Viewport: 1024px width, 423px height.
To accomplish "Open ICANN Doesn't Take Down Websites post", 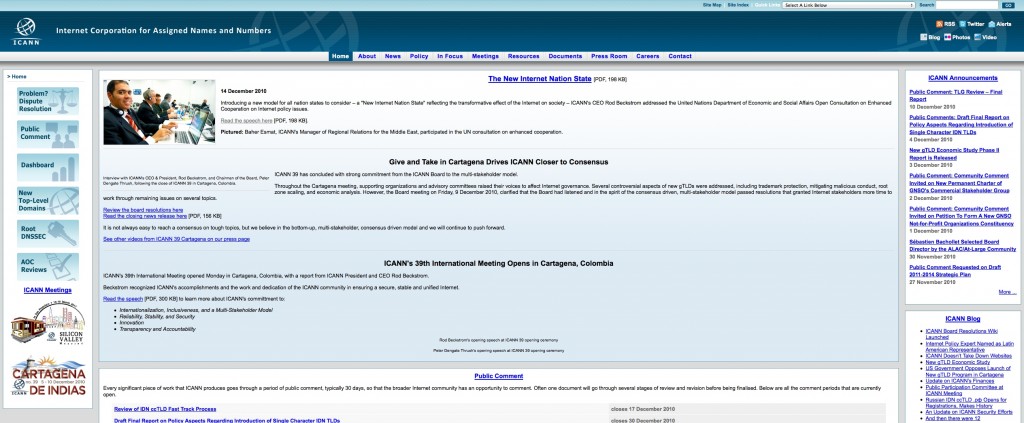I will [968, 356].
